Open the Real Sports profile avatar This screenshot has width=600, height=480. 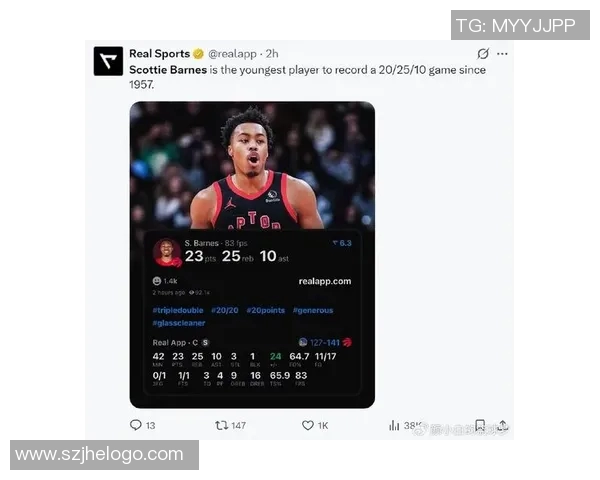pos(108,61)
